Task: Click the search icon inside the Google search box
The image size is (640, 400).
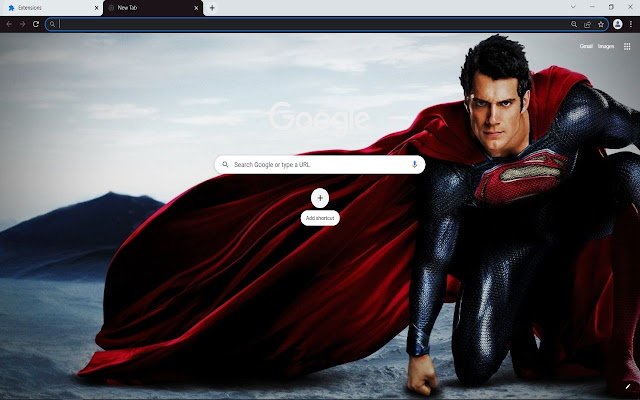Action: click(x=225, y=164)
